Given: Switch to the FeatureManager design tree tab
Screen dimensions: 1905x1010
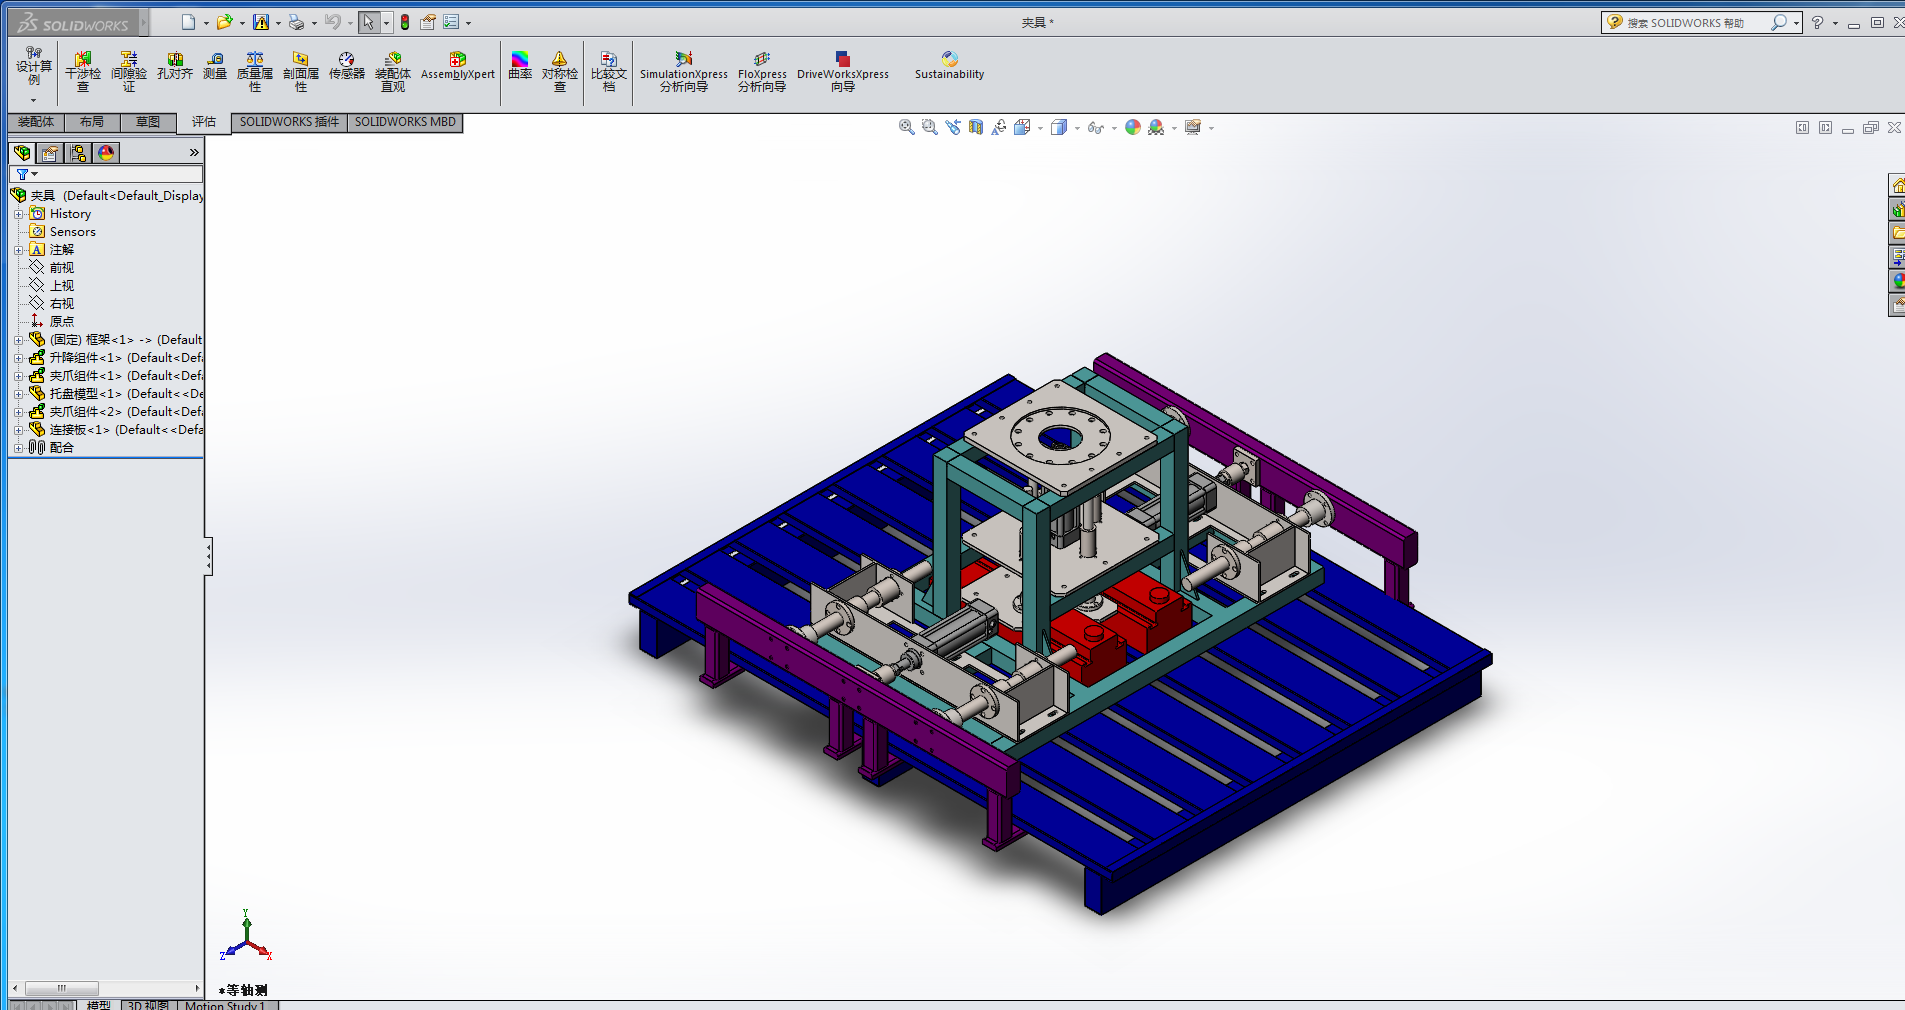Looking at the screenshot, I should click(22, 153).
